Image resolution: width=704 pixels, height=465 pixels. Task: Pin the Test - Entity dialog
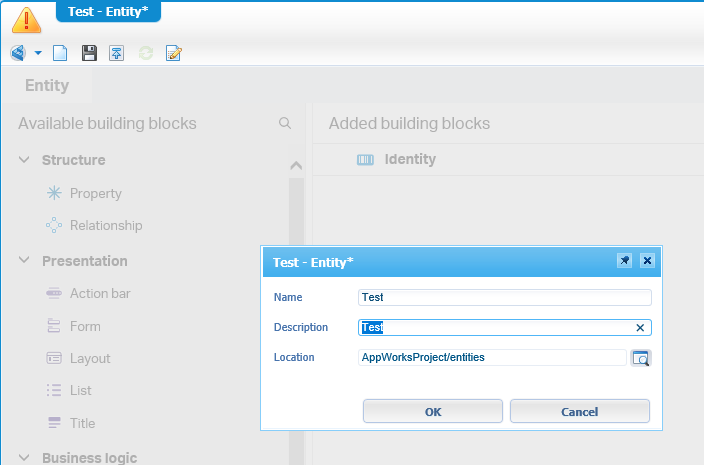625,261
